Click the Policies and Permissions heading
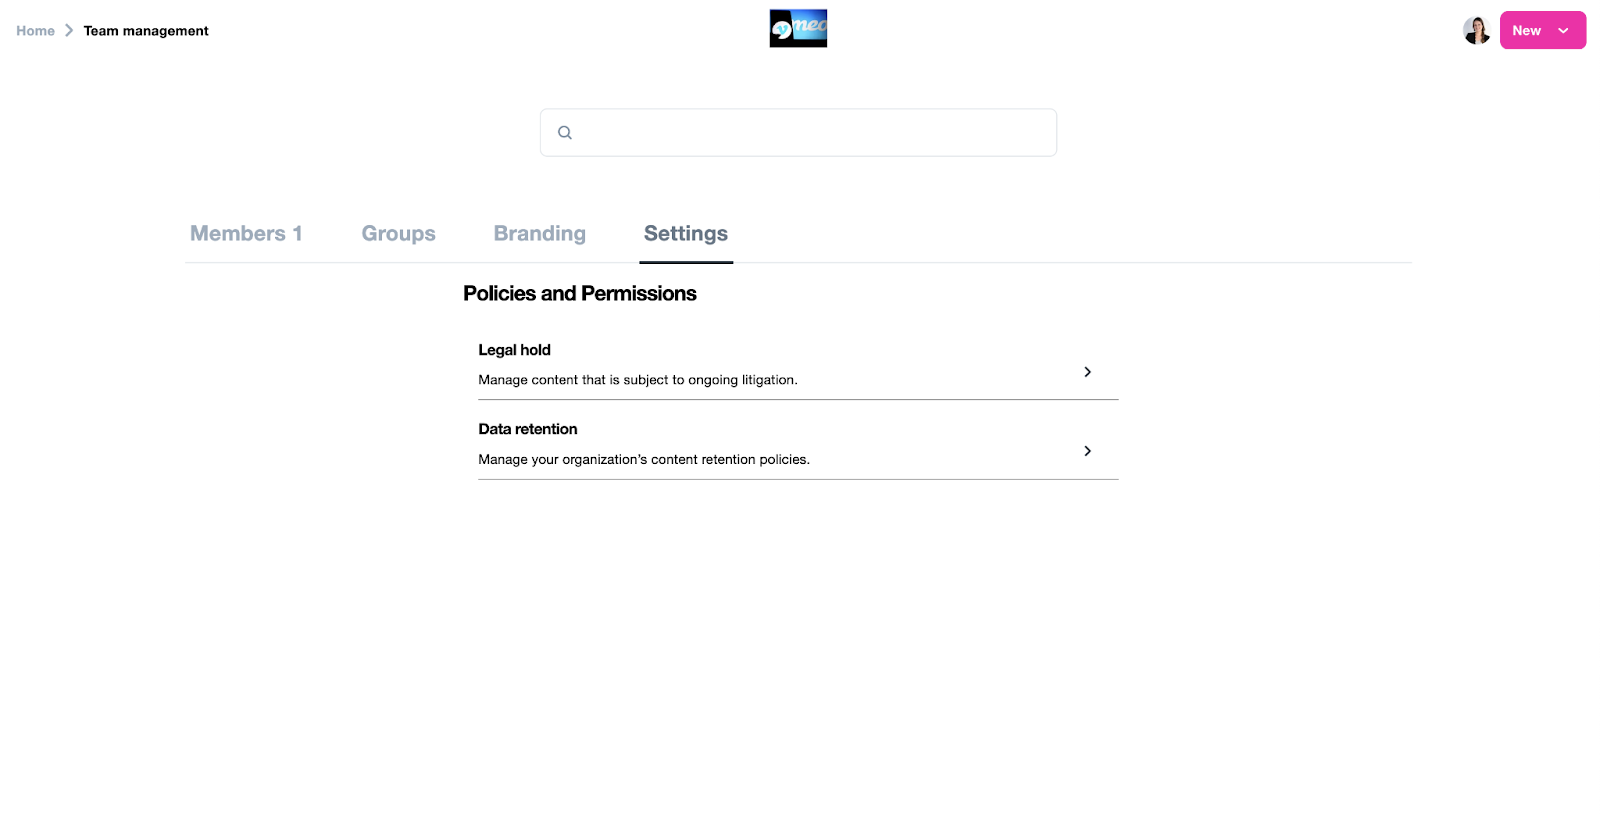The height and width of the screenshot is (814, 1600). pyautogui.click(x=579, y=294)
